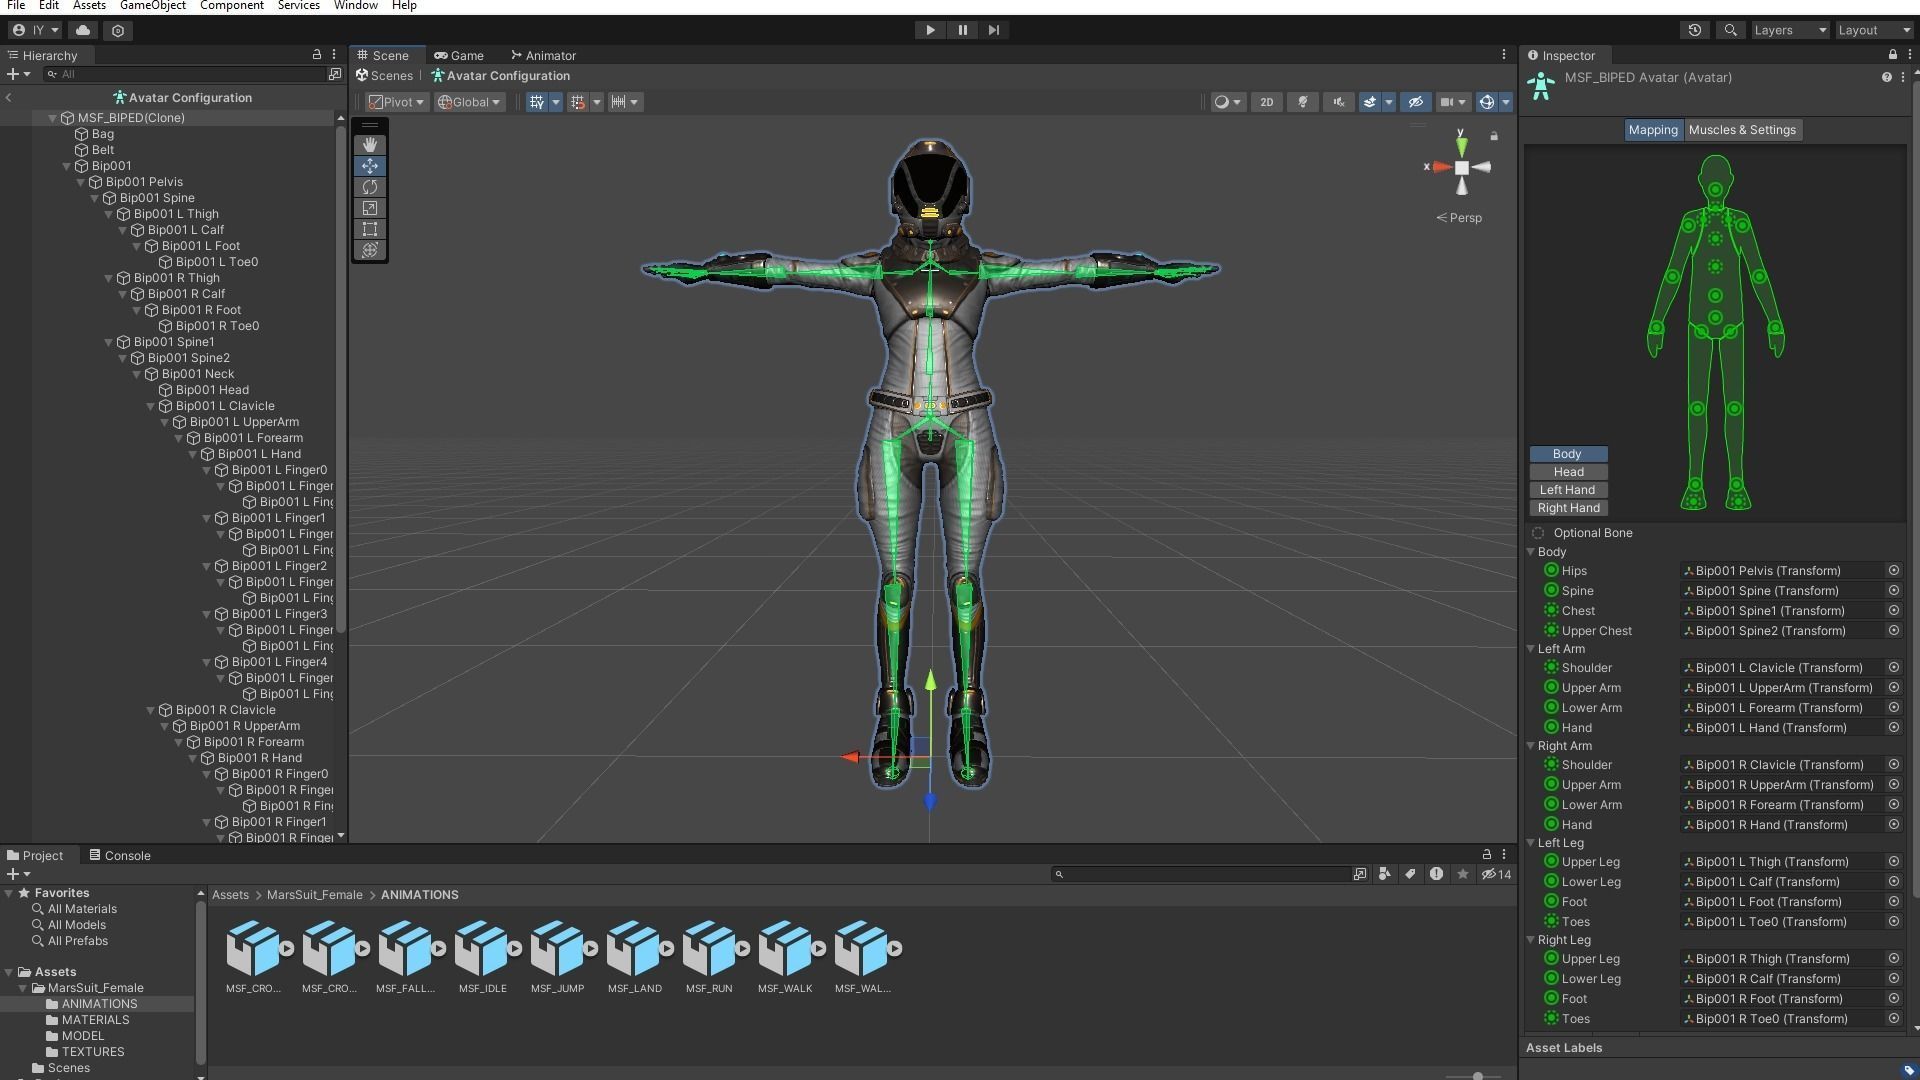Collapse the Bip001 L Thigh node
1920x1080 pixels.
[x=109, y=214]
